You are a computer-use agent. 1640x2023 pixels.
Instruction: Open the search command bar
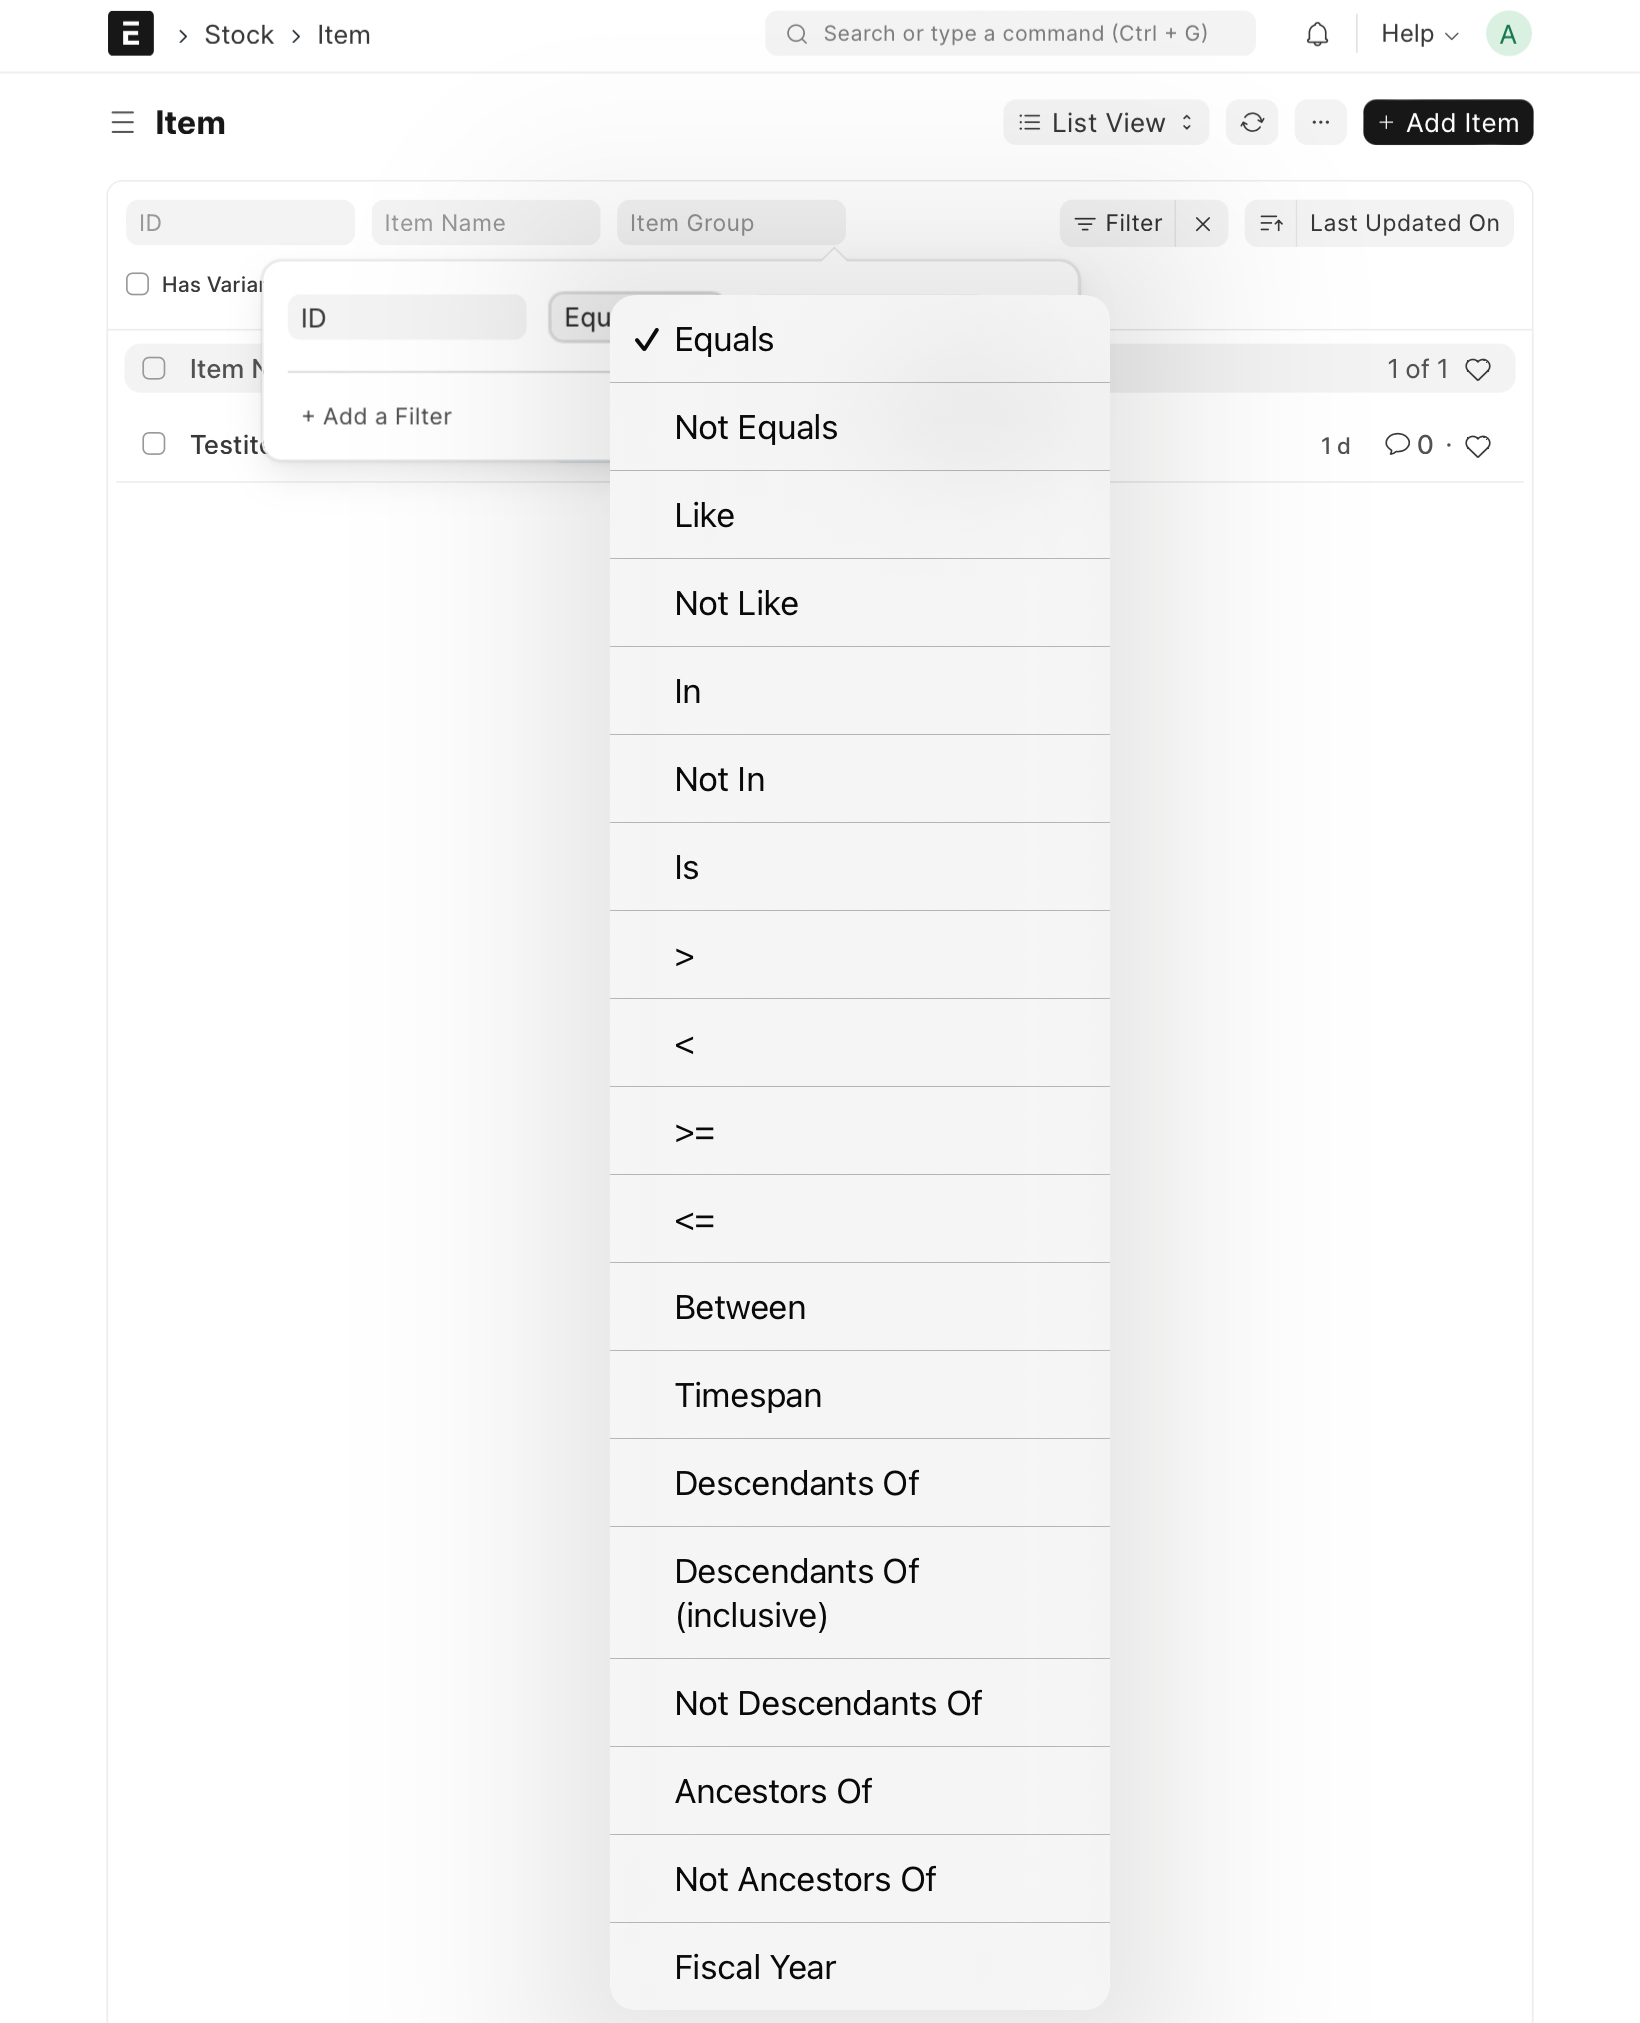pos(1008,33)
